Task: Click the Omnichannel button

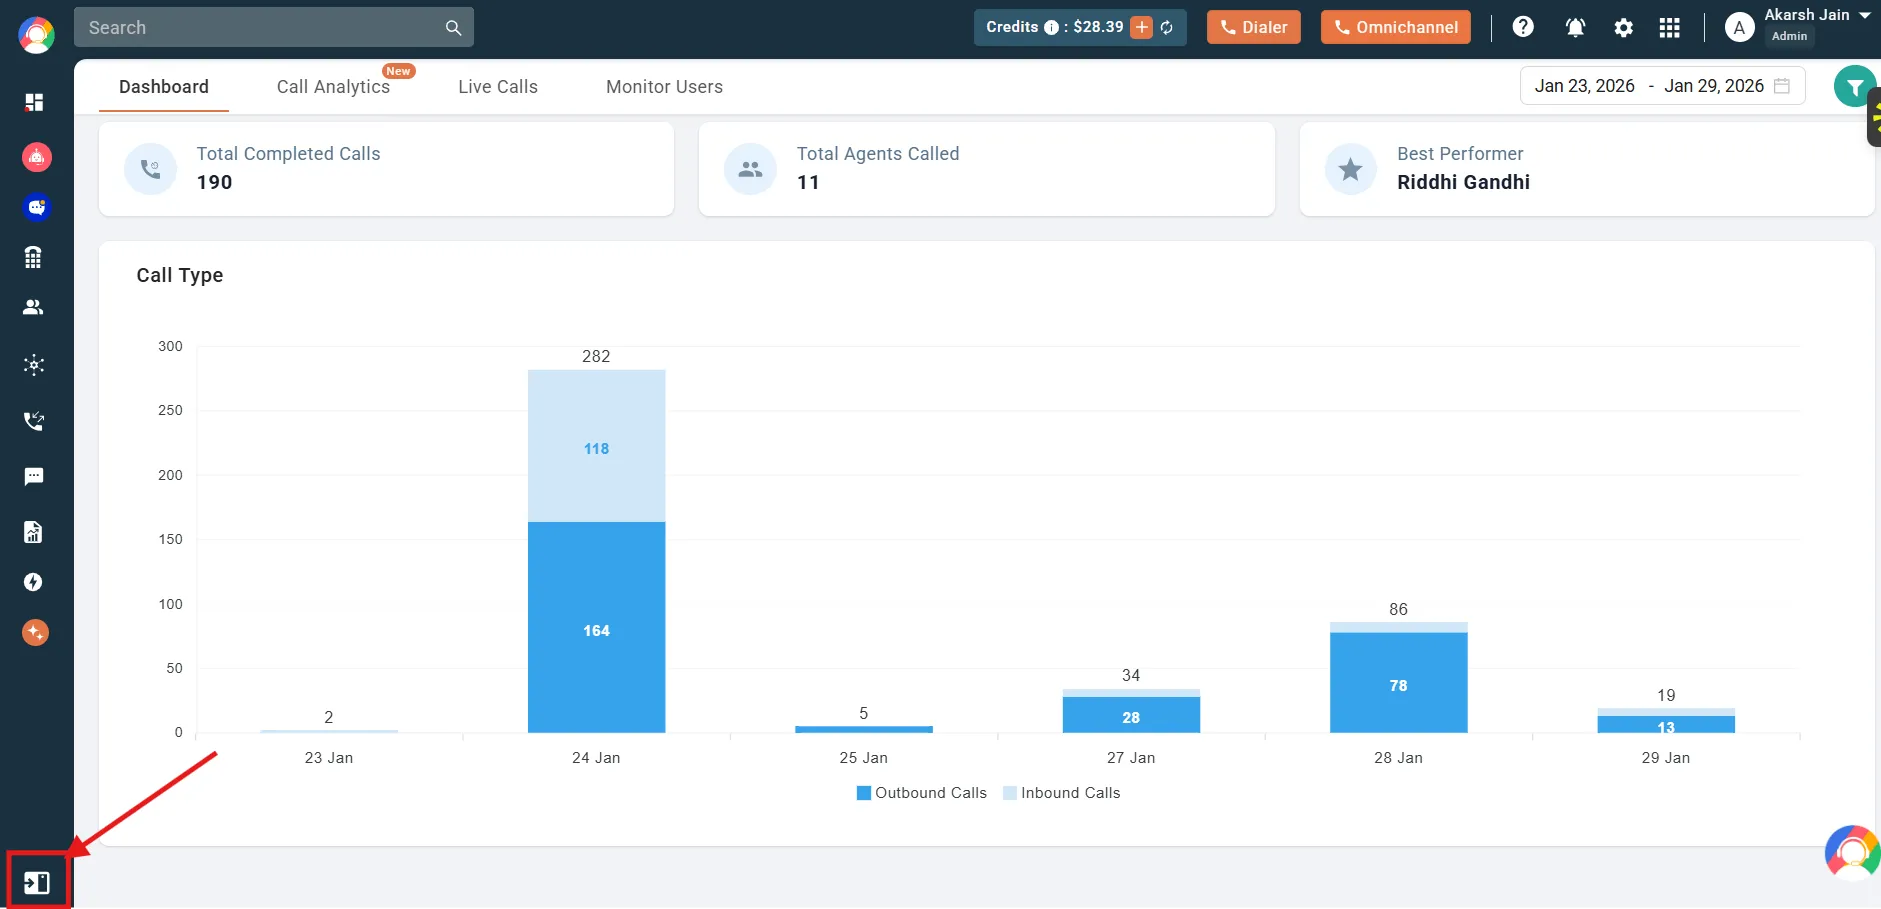Action: tap(1394, 27)
